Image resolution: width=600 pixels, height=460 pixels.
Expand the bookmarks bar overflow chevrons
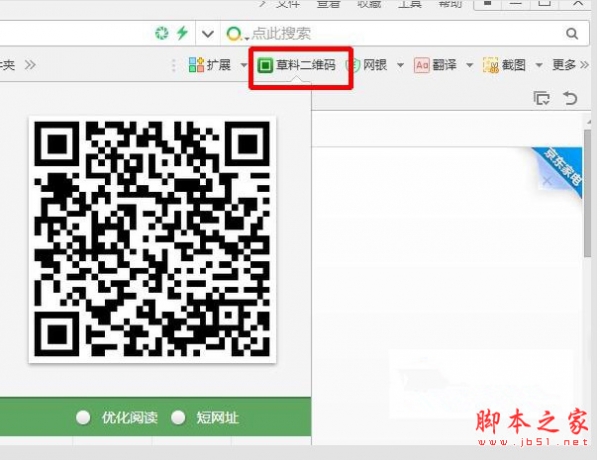point(30,65)
